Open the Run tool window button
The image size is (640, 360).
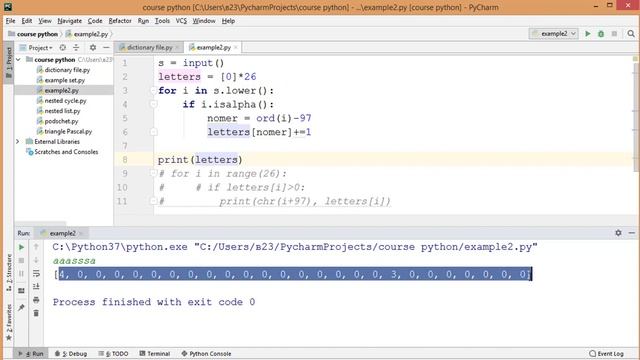31,353
